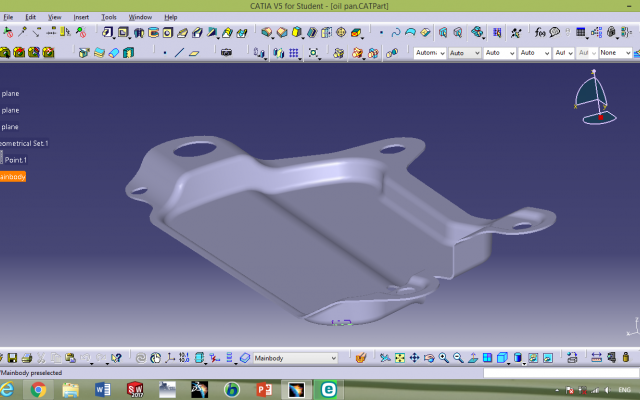The height and width of the screenshot is (400, 640).
Task: Click the compass at top right
Action: coord(595,97)
